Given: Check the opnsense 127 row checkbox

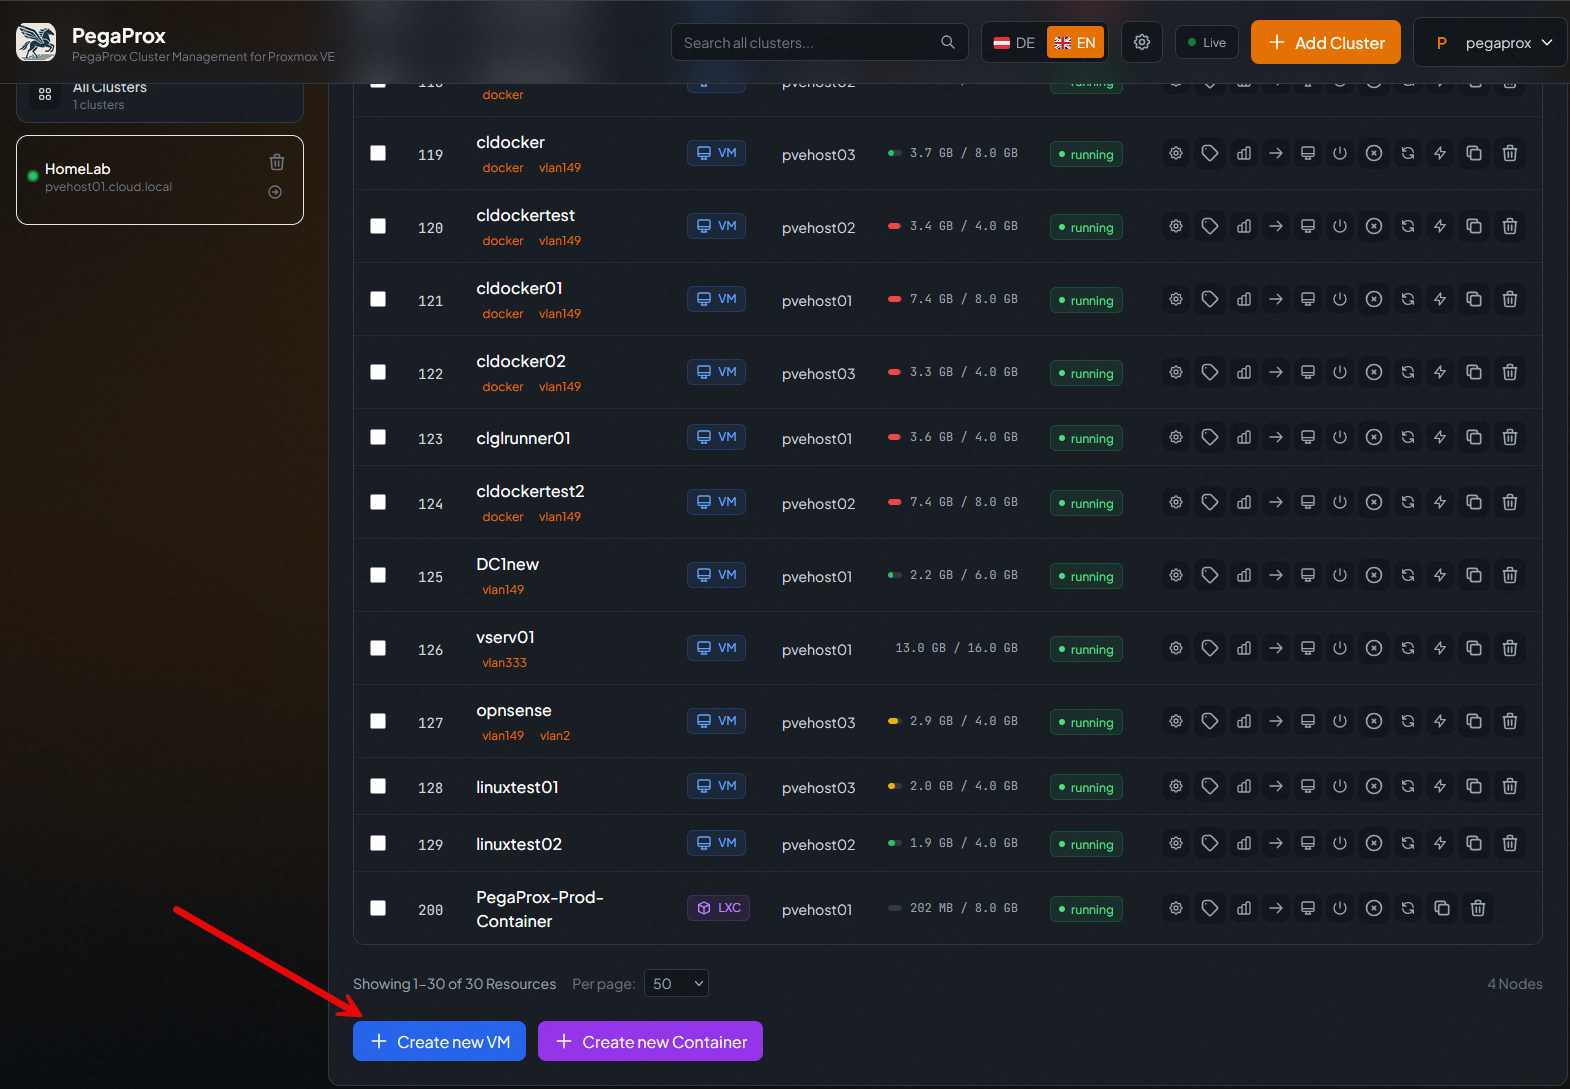Looking at the screenshot, I should click(x=378, y=721).
